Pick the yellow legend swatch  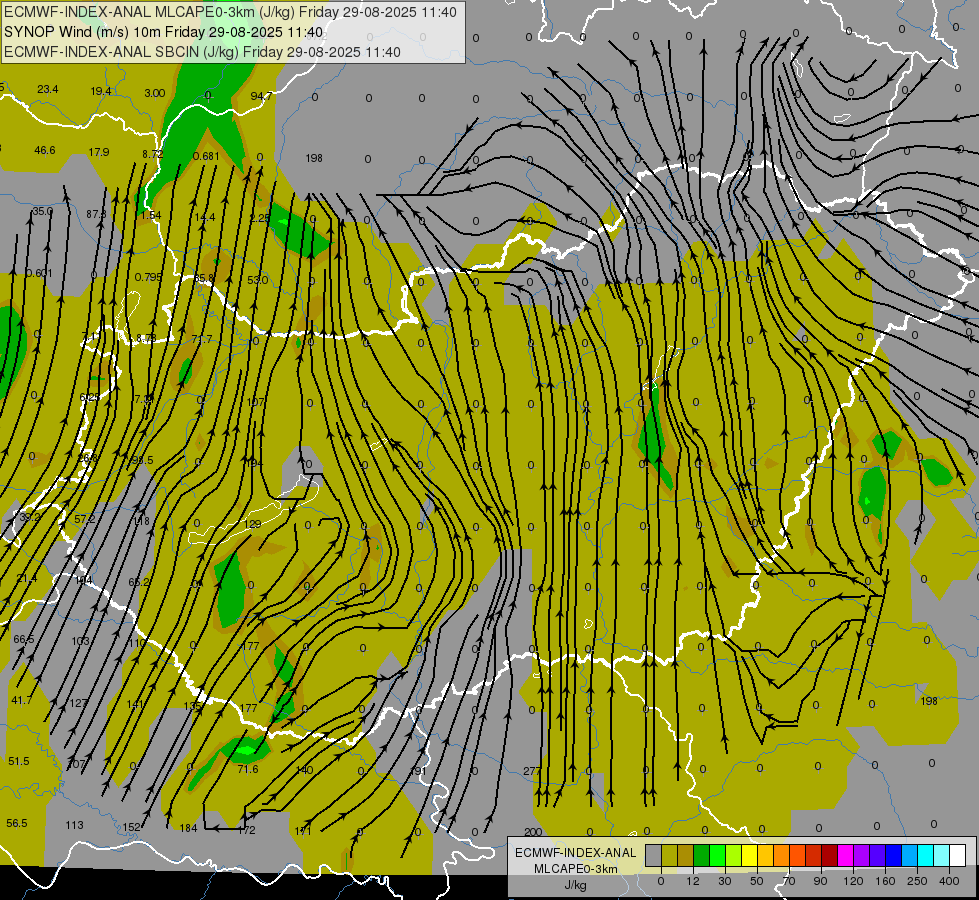point(749,856)
